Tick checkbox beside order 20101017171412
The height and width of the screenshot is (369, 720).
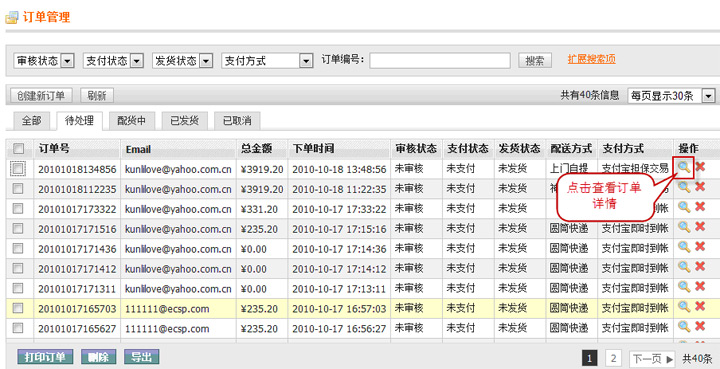(18, 268)
